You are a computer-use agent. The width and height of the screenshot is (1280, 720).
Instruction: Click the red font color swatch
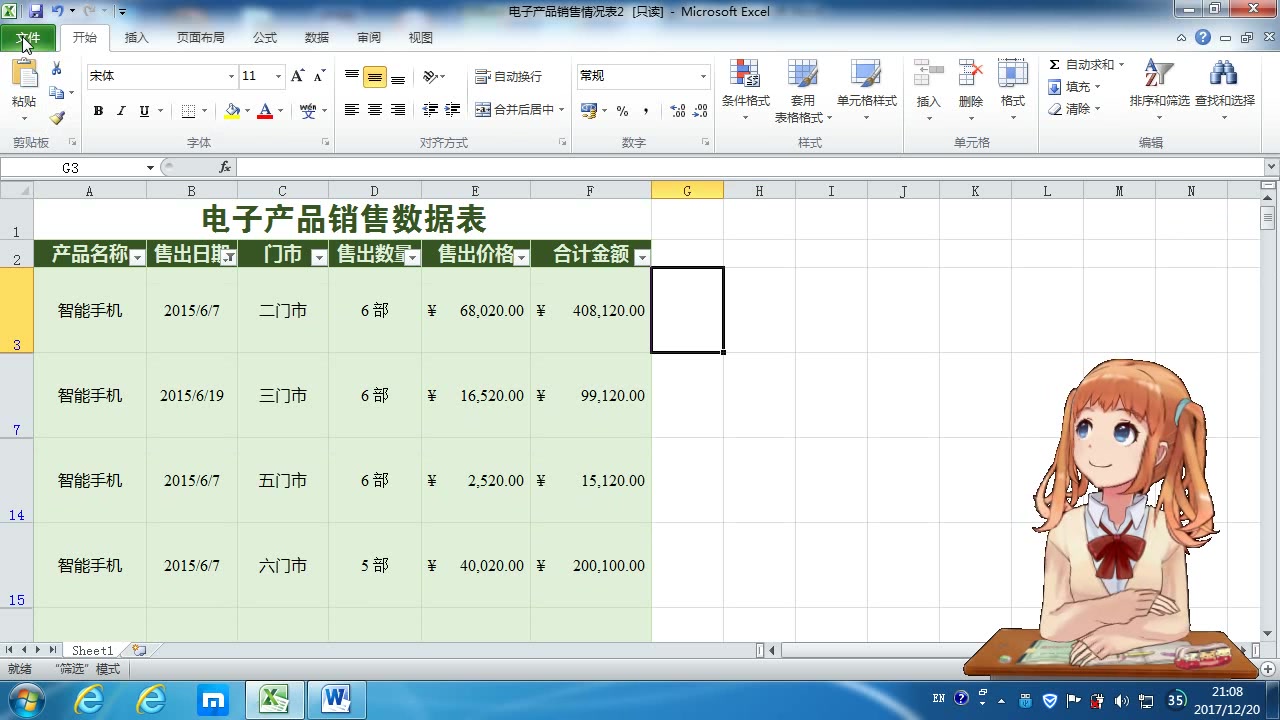265,111
